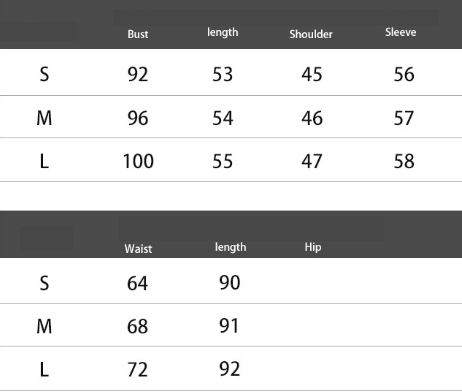Select the top table's length header

click(222, 32)
